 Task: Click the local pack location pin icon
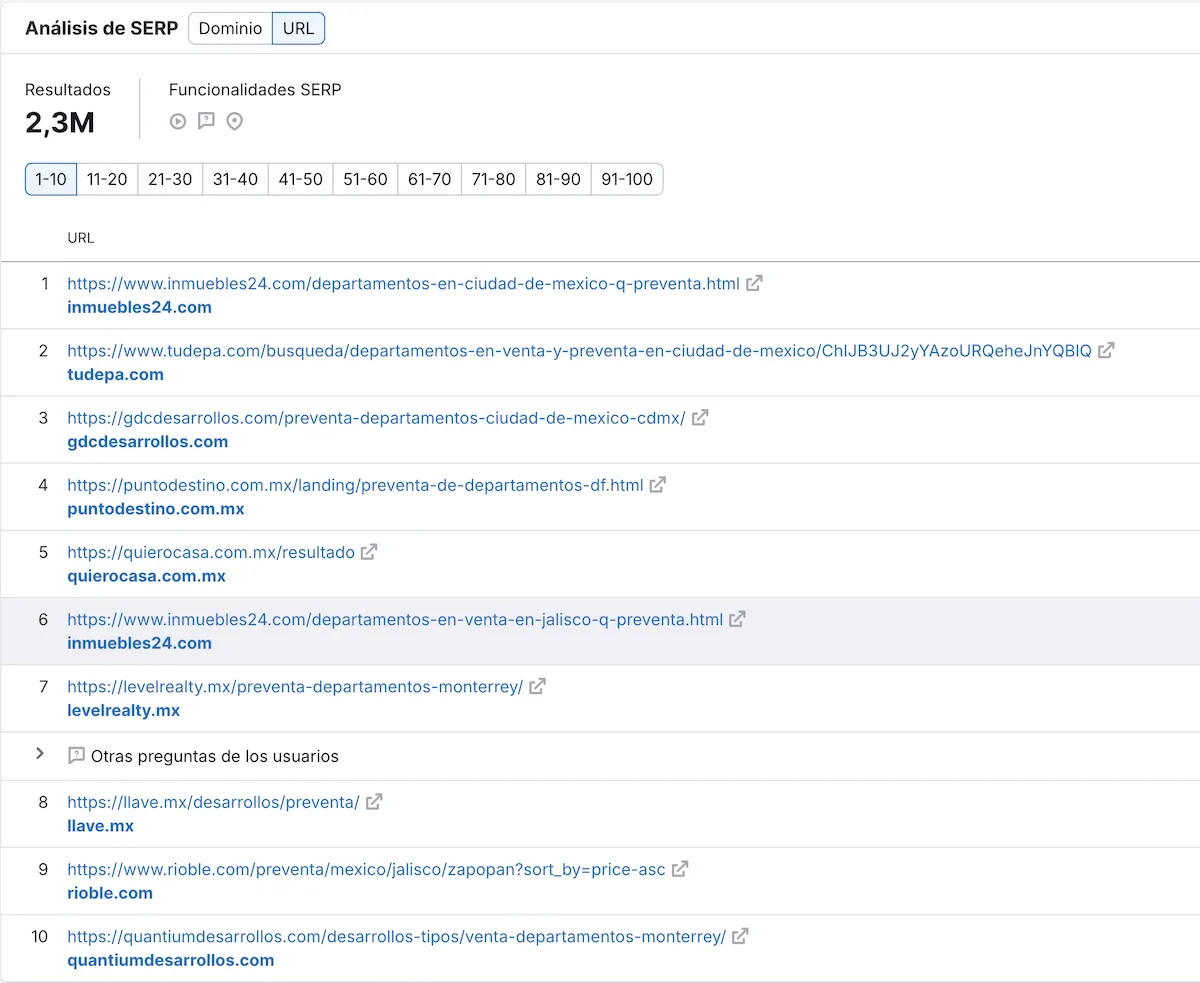click(x=234, y=121)
